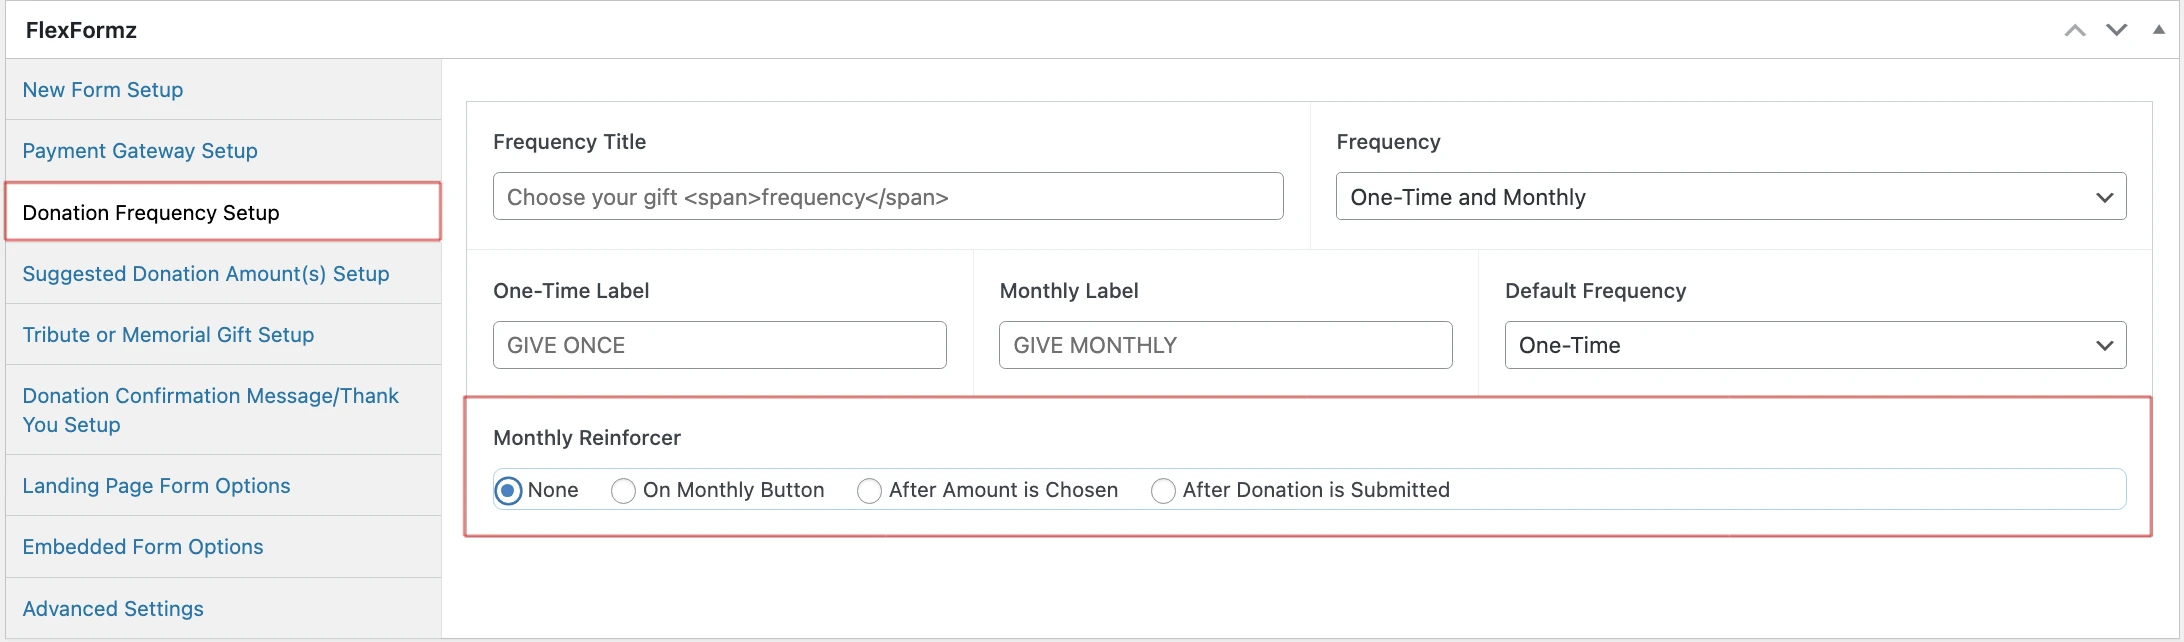Open the Frequency dropdown
The image size is (2184, 642).
point(1730,197)
